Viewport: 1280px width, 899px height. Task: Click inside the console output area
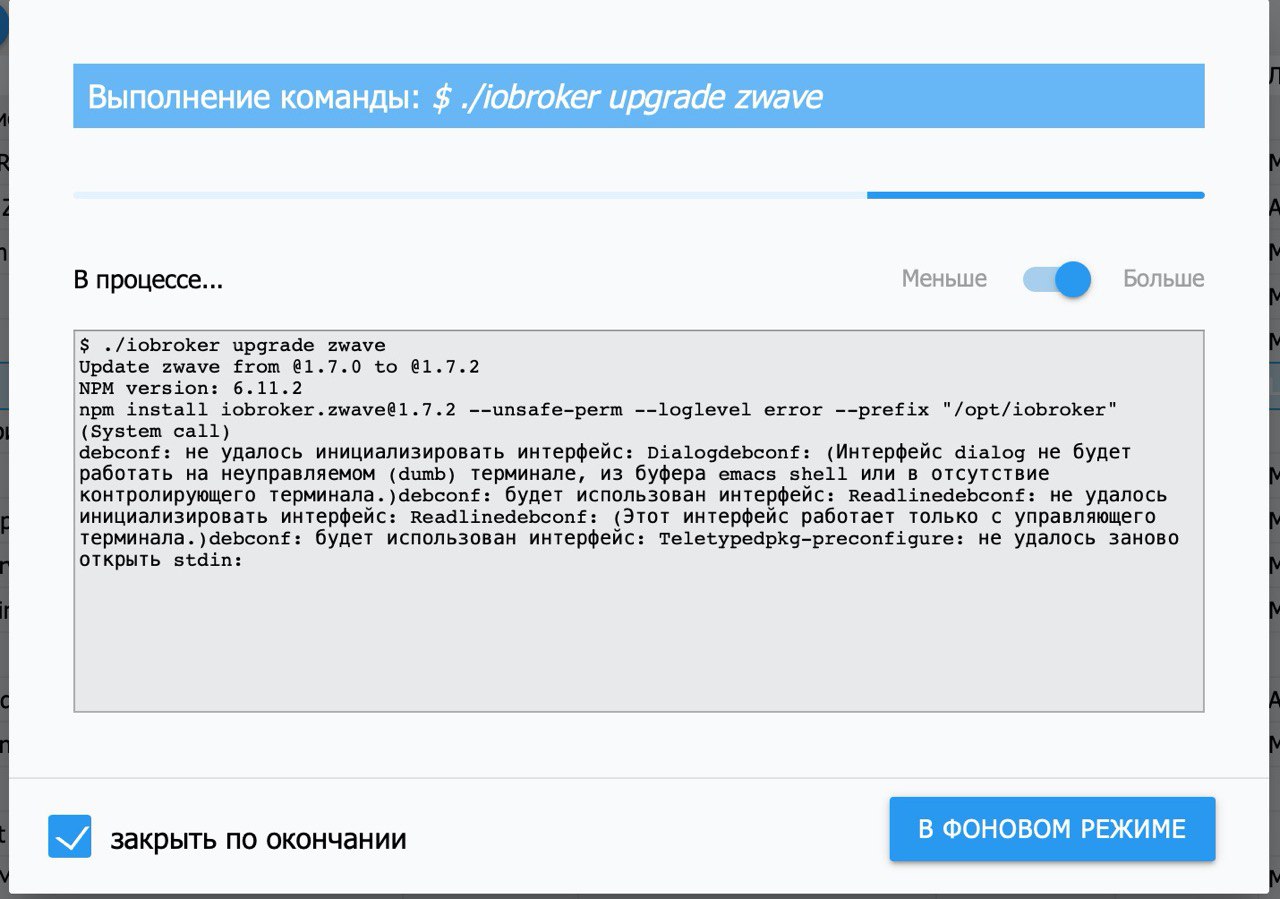638,521
